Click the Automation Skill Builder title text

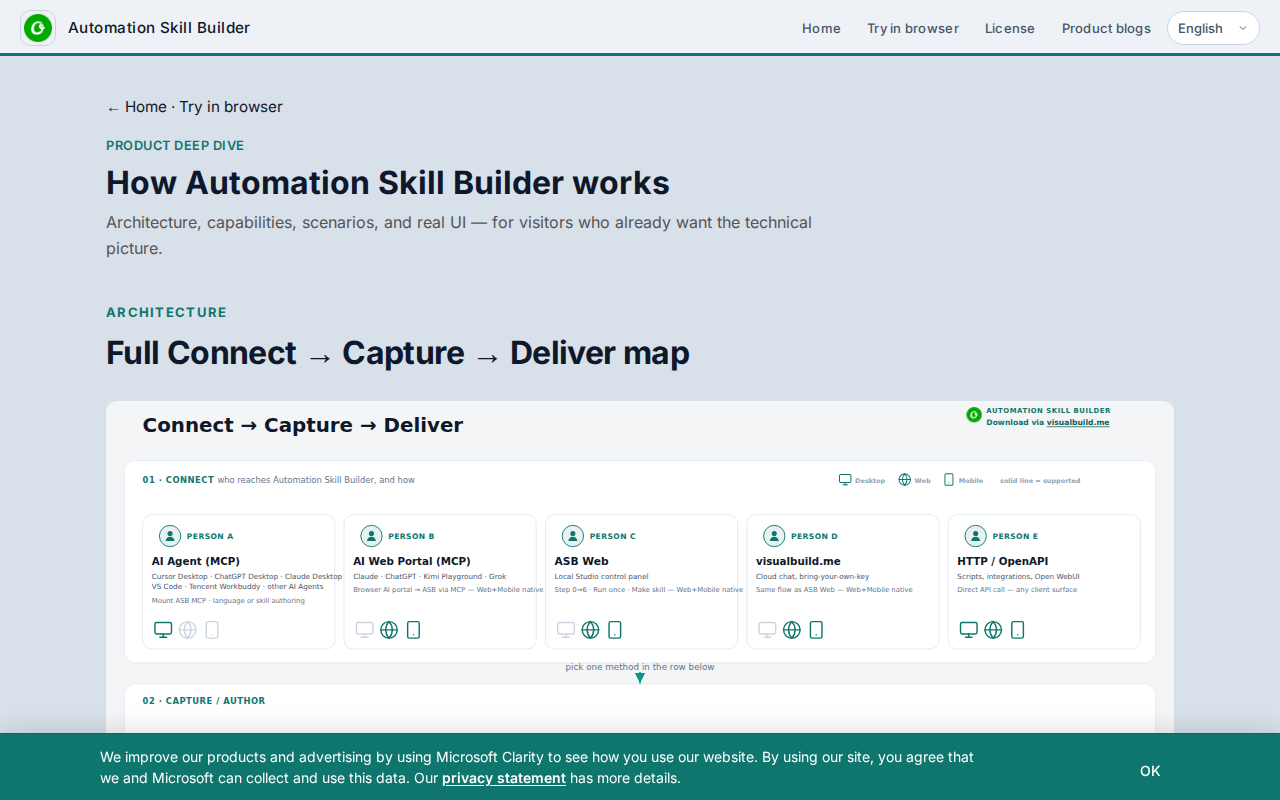[159, 28]
